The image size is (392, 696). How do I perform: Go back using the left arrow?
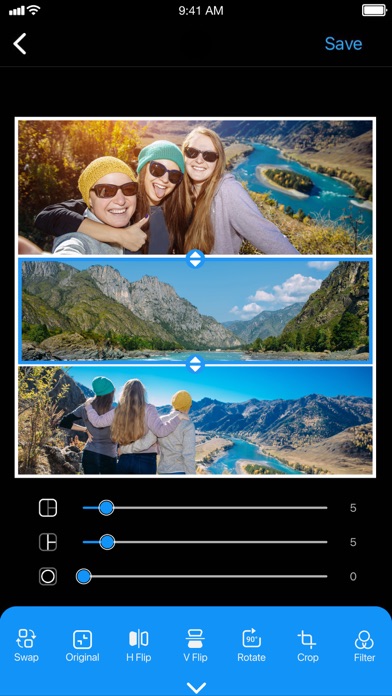(20, 44)
